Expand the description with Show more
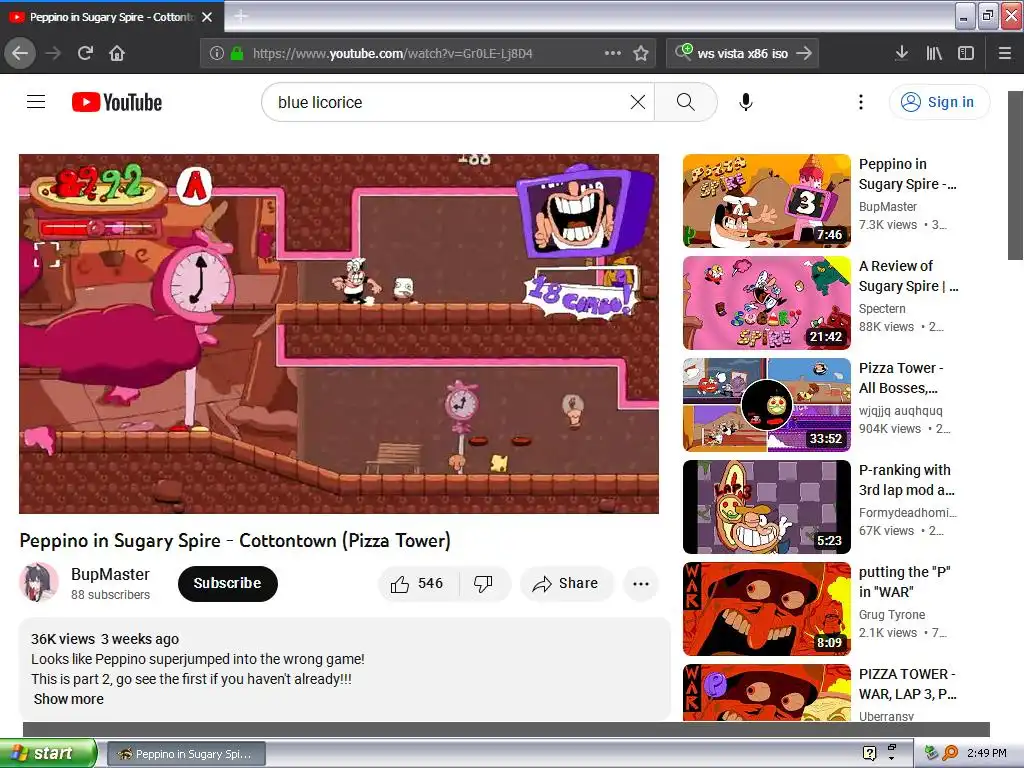This screenshot has height=768, width=1024. 69,699
